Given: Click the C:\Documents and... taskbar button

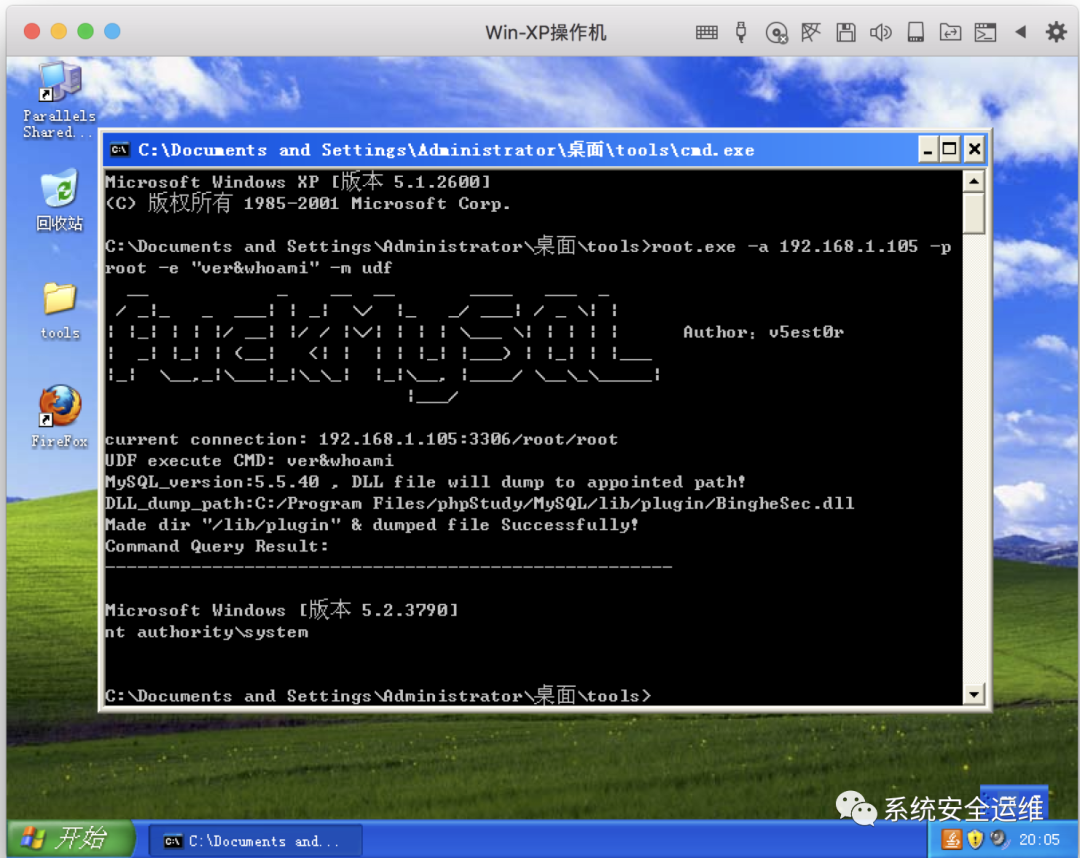Looking at the screenshot, I should (255, 841).
